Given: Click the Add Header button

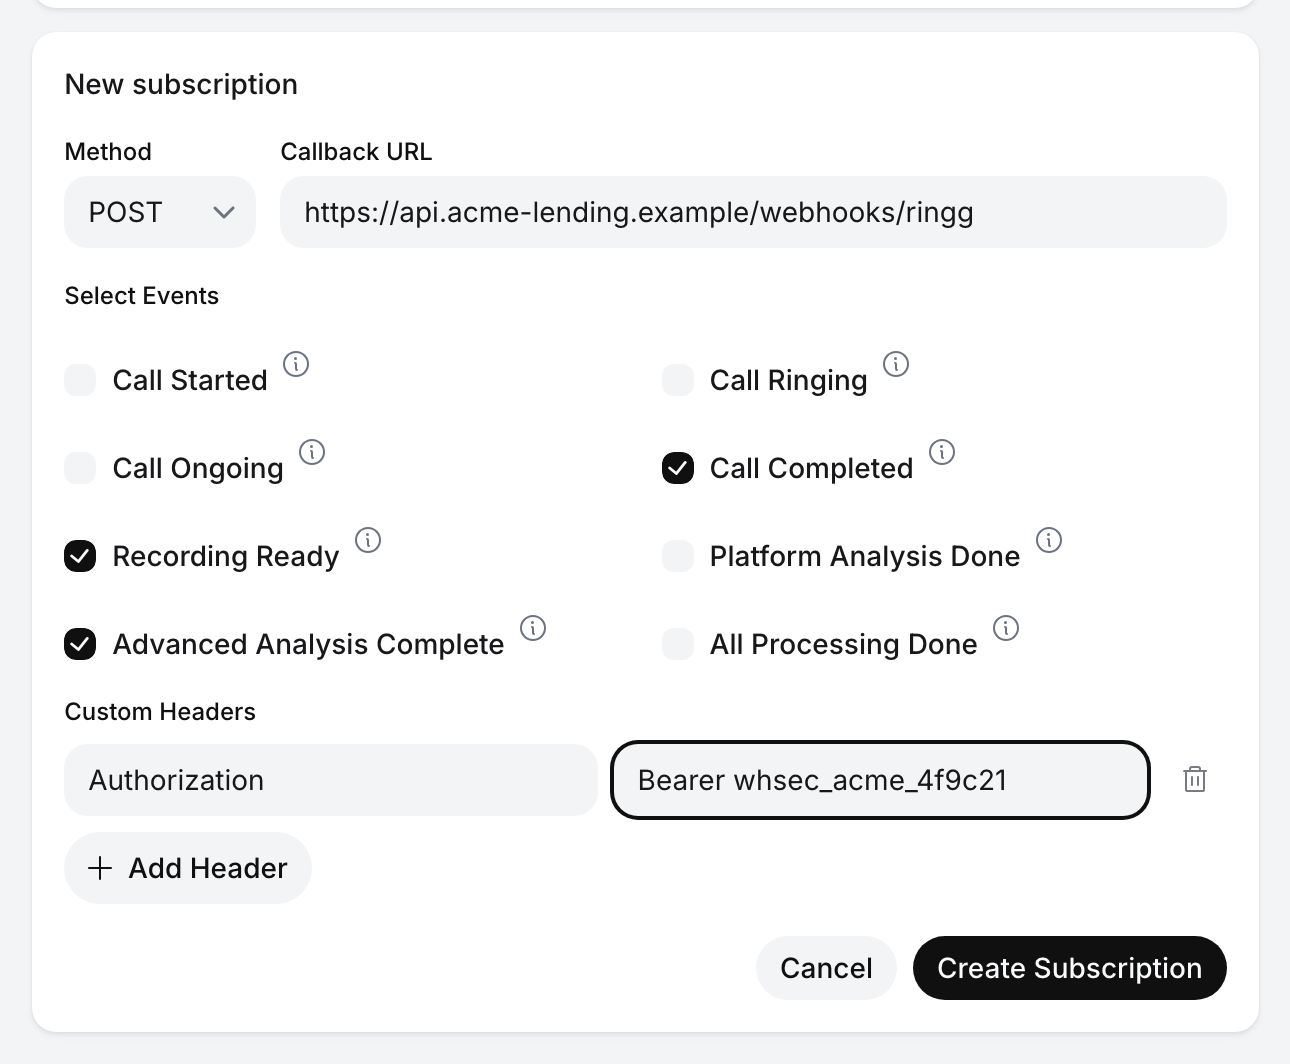Looking at the screenshot, I should (x=188, y=868).
